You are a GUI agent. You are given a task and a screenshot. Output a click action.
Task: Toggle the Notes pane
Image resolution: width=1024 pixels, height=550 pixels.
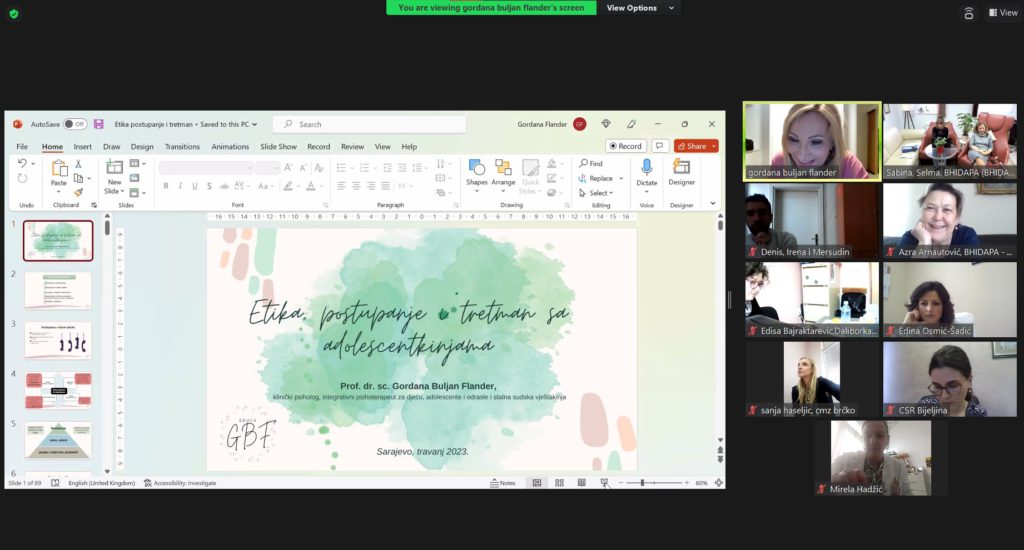[503, 483]
